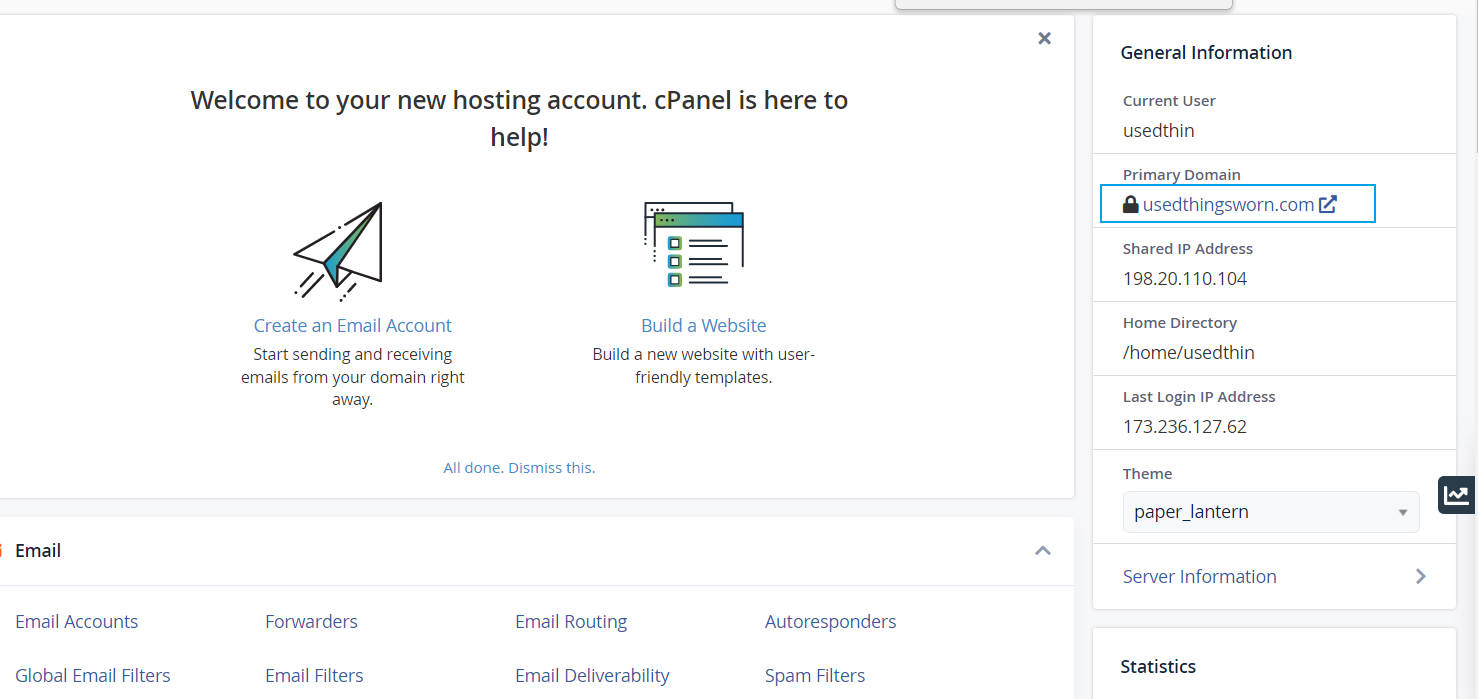Image resolution: width=1478 pixels, height=699 pixels.
Task: Visit usedthingsworn.com domain link
Action: coord(1228,204)
